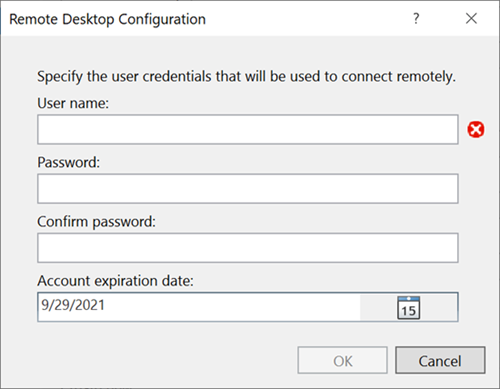Click the OK button
The width and height of the screenshot is (500, 389).
(343, 360)
